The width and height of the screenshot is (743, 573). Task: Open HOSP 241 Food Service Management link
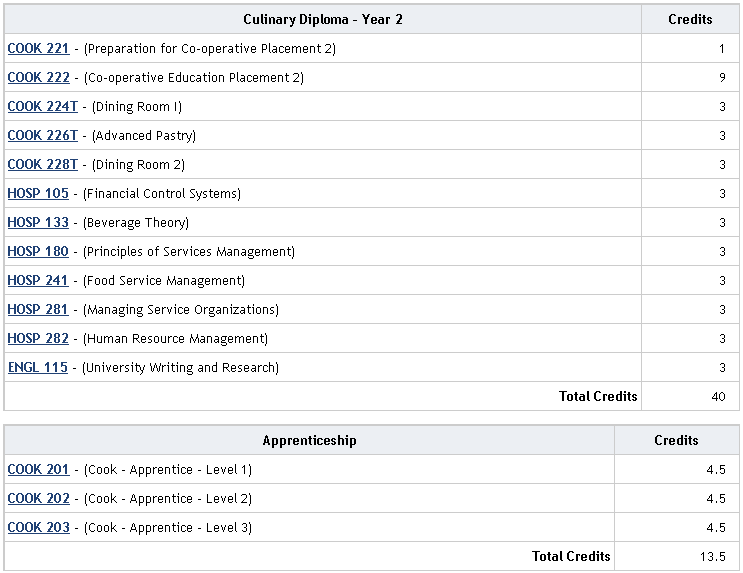pos(38,280)
